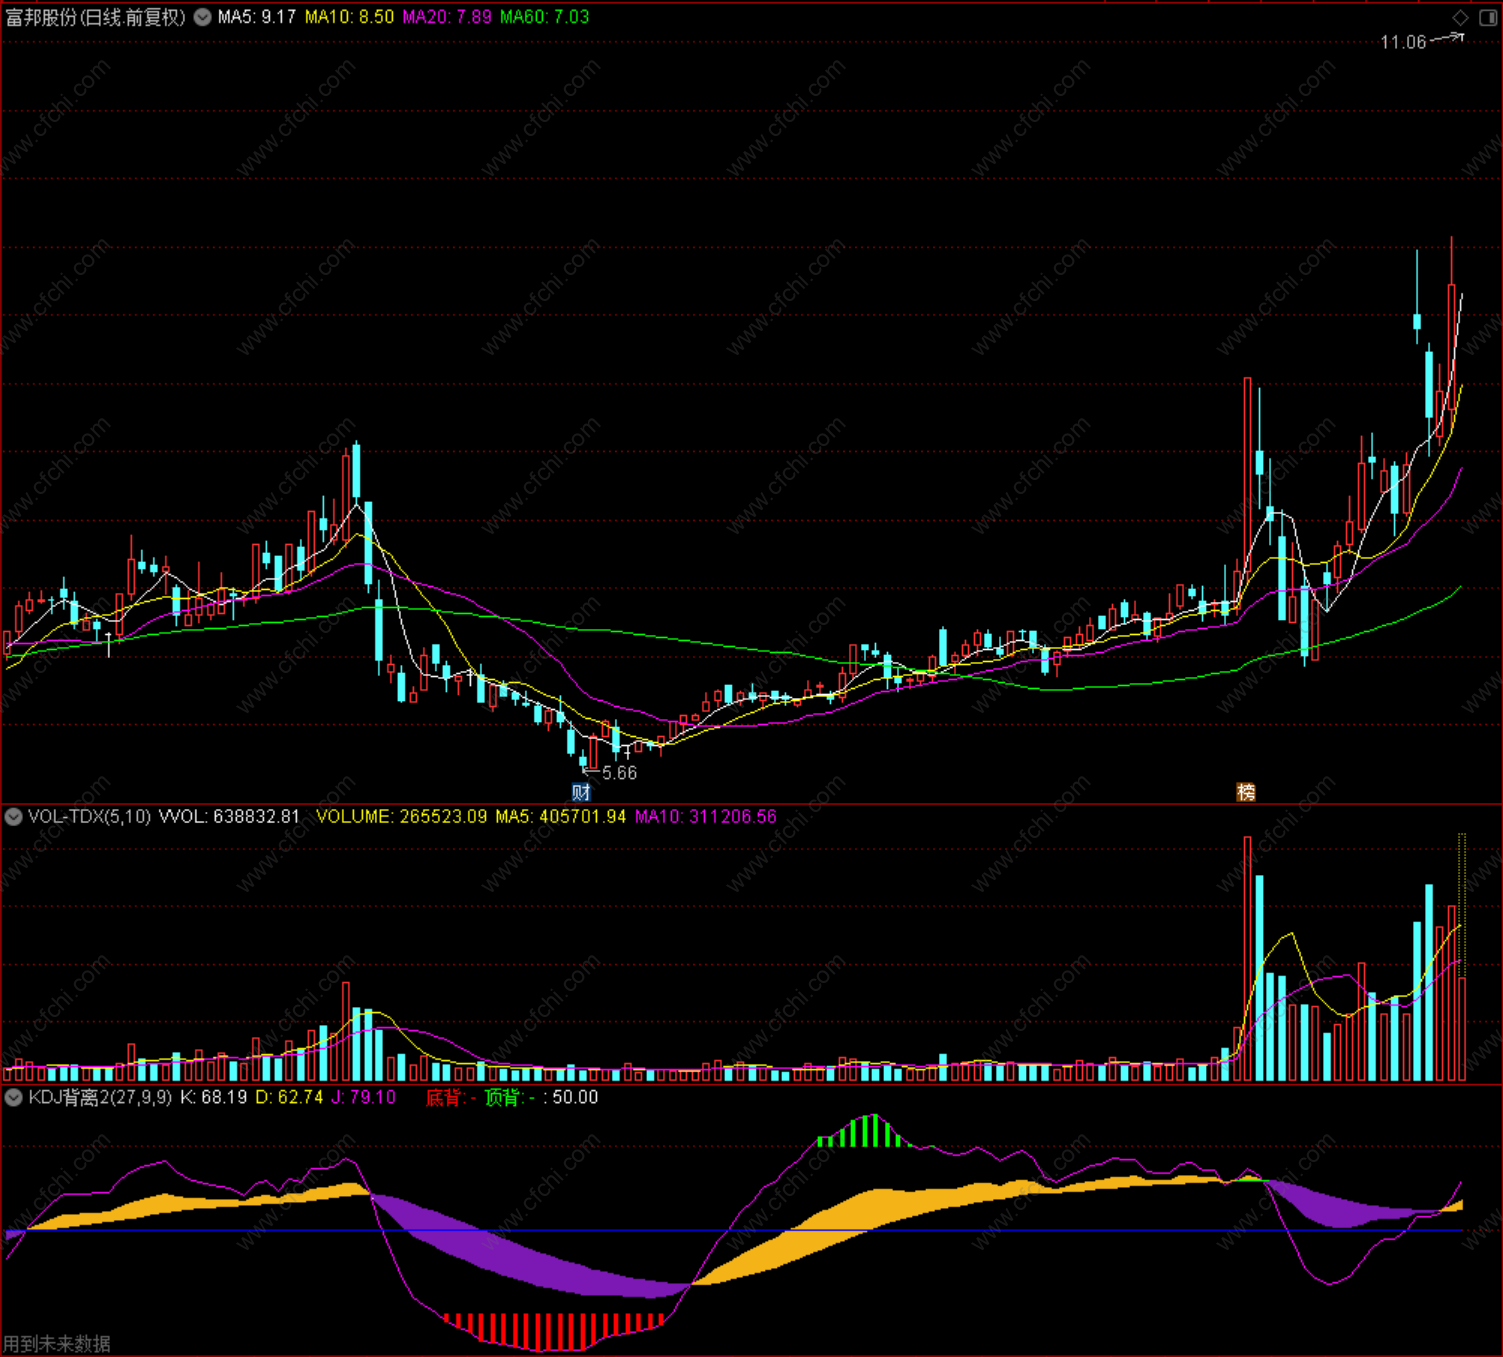Open the 财 financial info marker
This screenshot has height=1357, width=1503.
pyautogui.click(x=581, y=793)
